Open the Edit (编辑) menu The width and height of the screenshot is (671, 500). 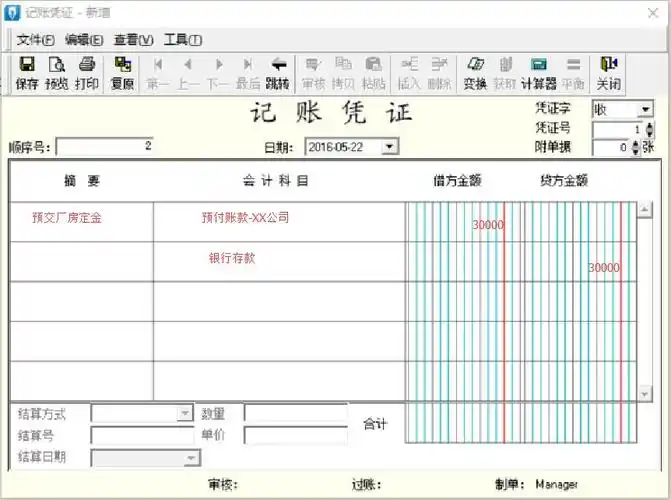84,40
